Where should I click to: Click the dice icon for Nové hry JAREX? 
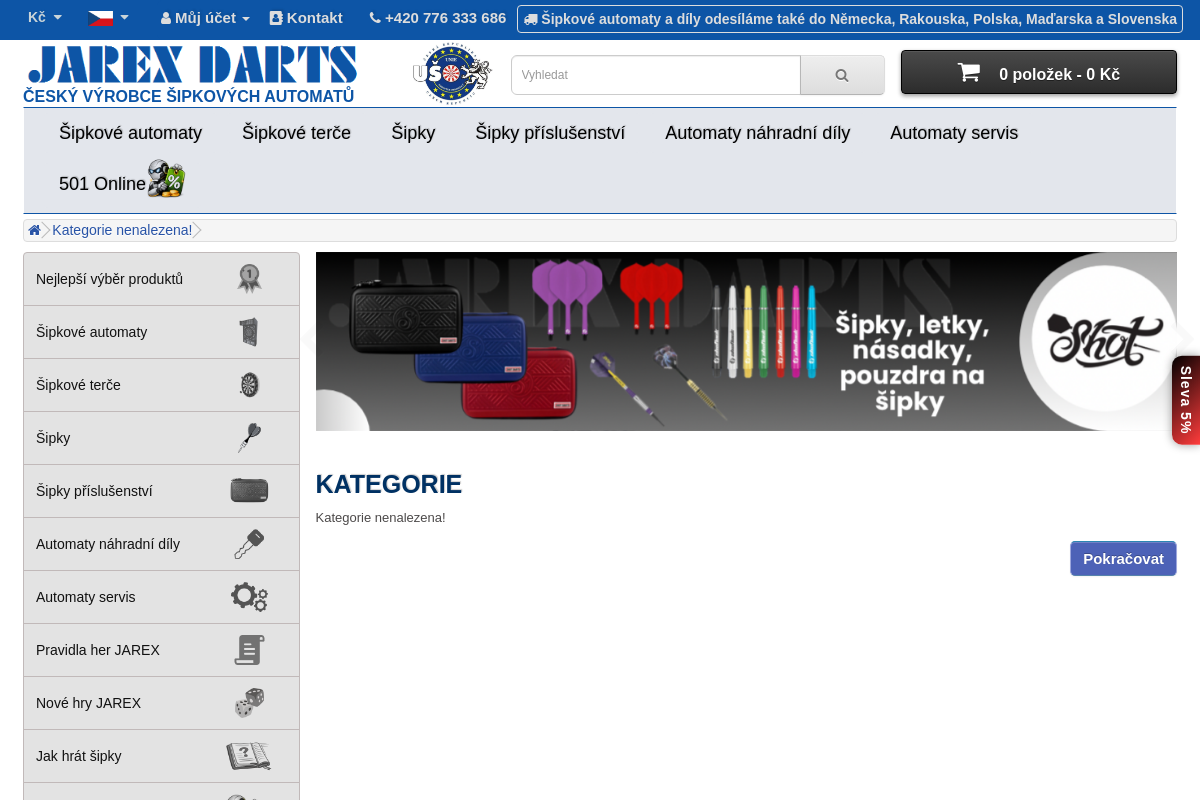249,703
